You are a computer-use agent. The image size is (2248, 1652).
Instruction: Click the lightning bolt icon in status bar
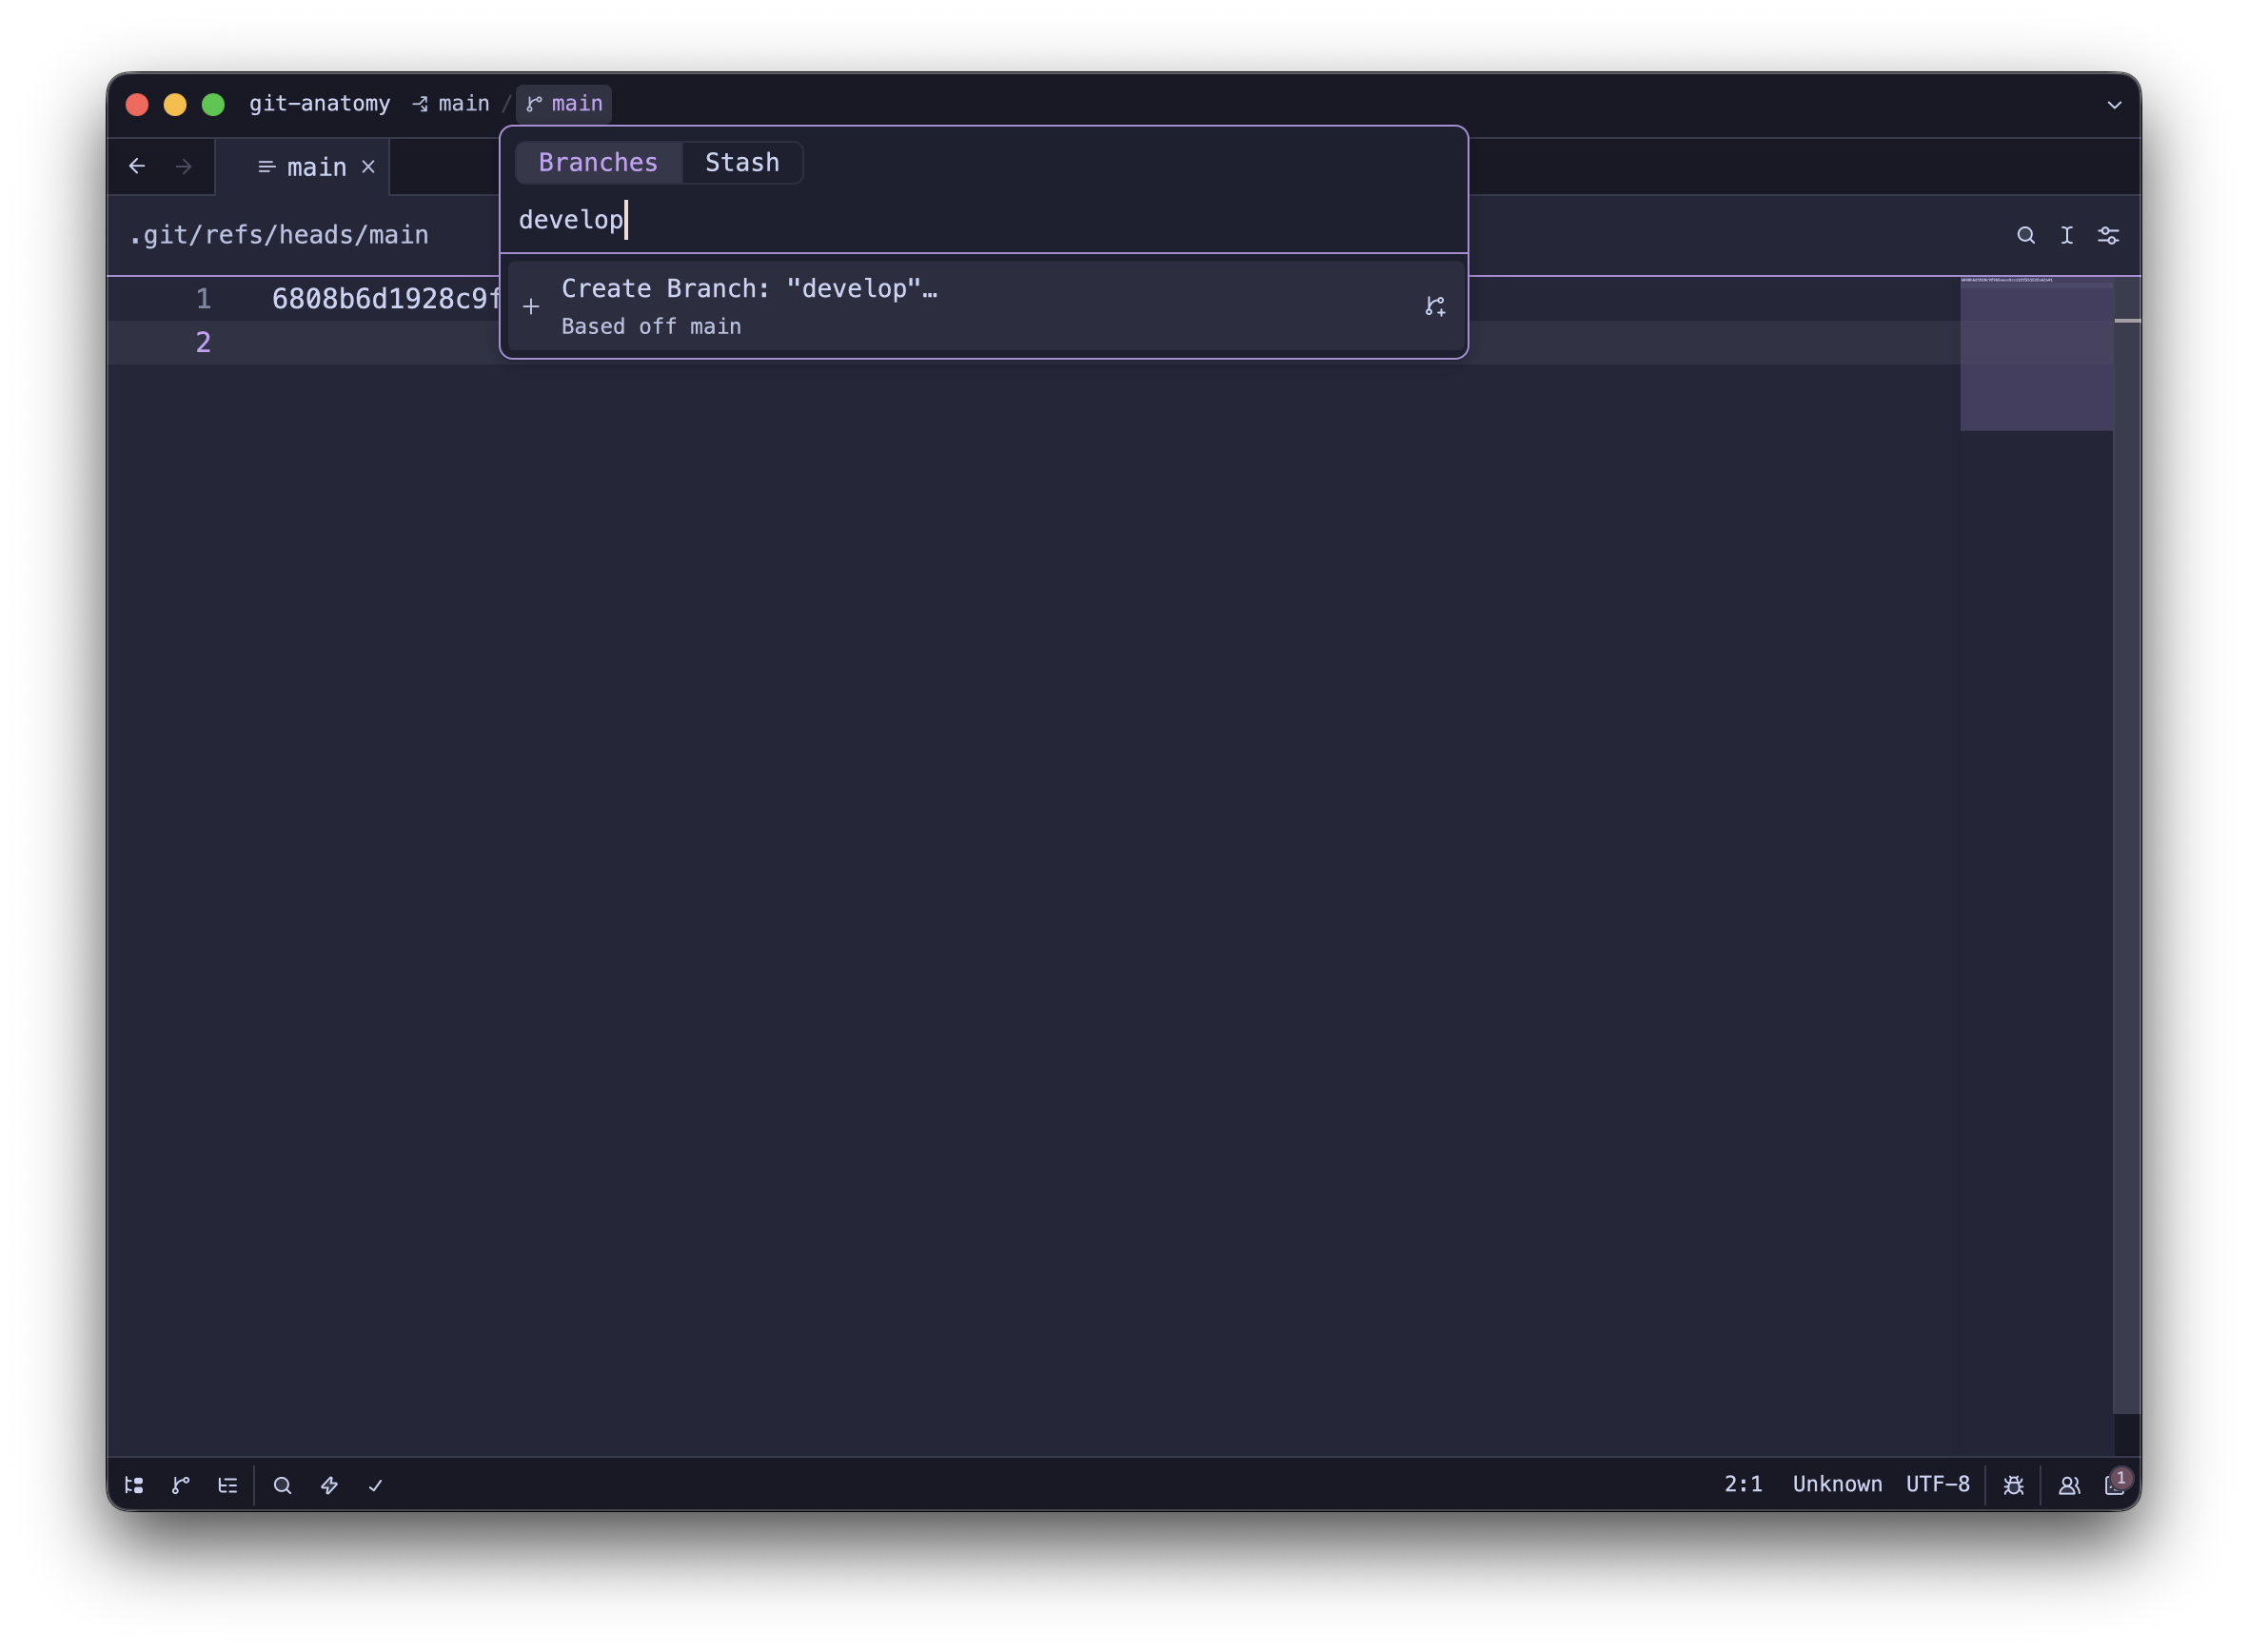point(329,1485)
